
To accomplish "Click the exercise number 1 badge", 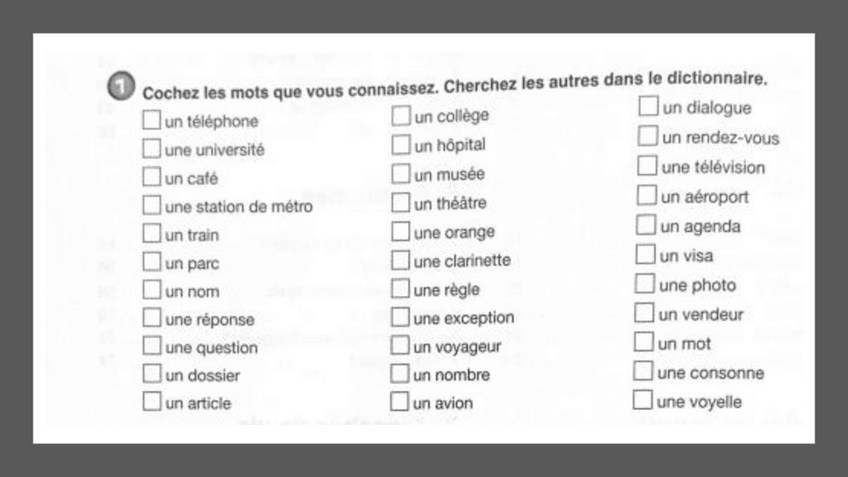I will click(118, 88).
